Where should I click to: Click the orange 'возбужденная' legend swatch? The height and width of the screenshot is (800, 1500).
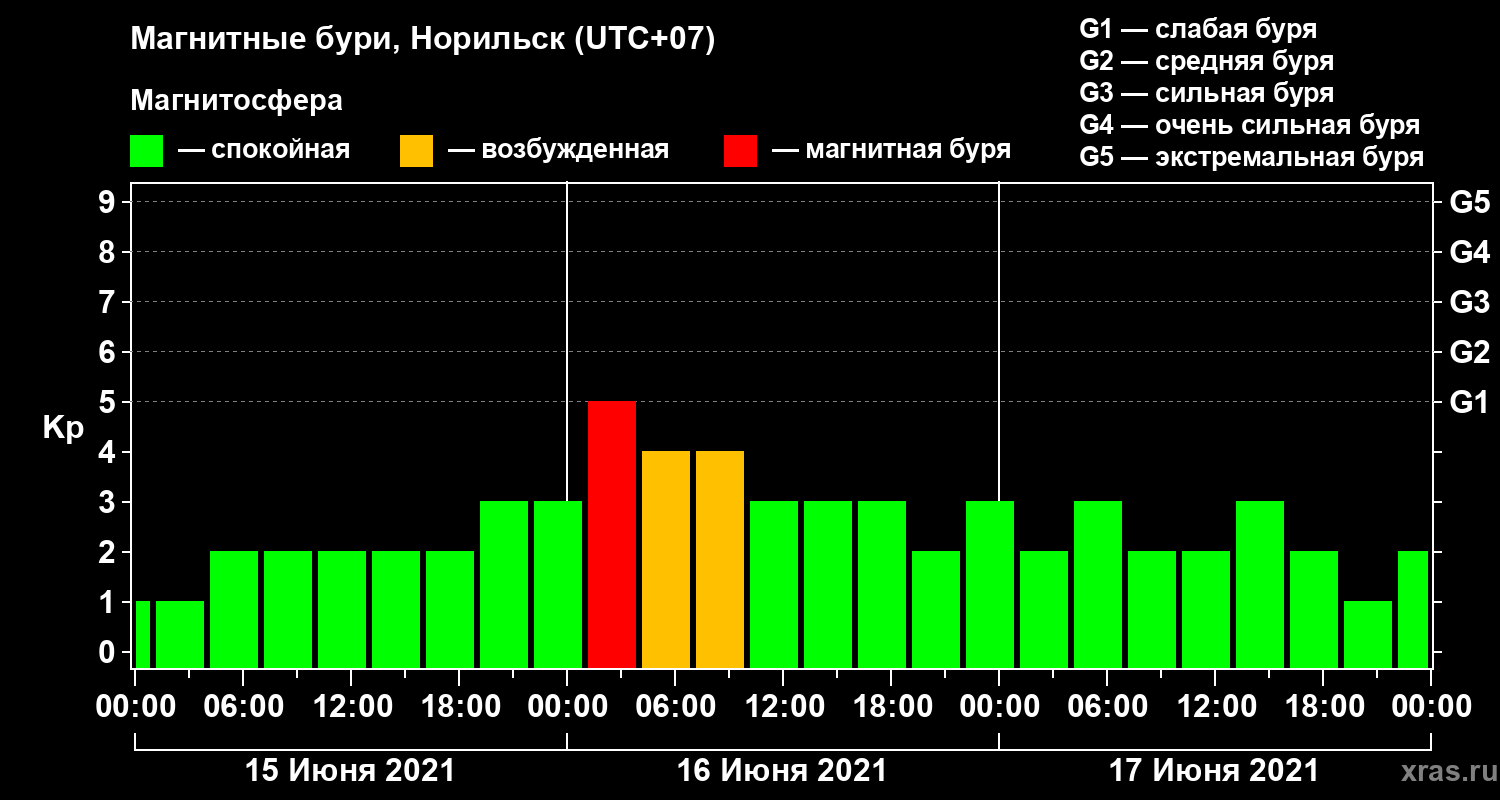416,151
